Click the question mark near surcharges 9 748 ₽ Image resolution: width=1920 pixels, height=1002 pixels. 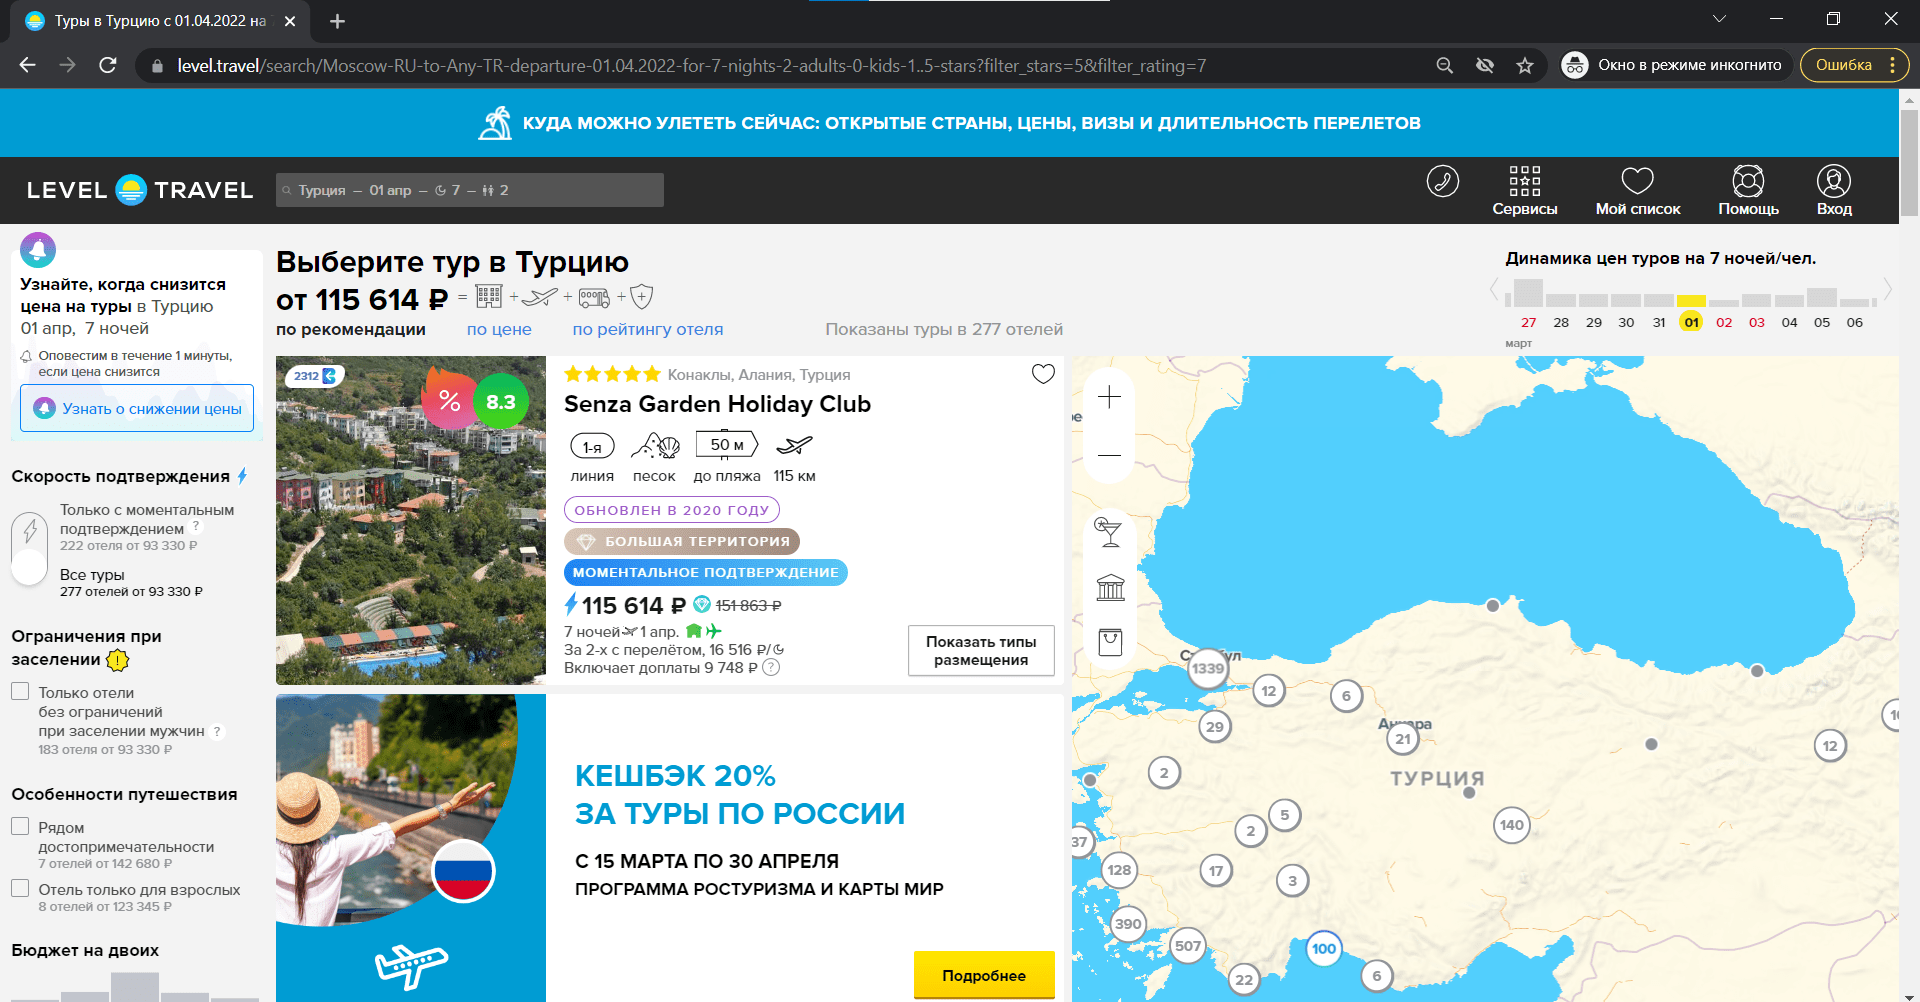771,668
